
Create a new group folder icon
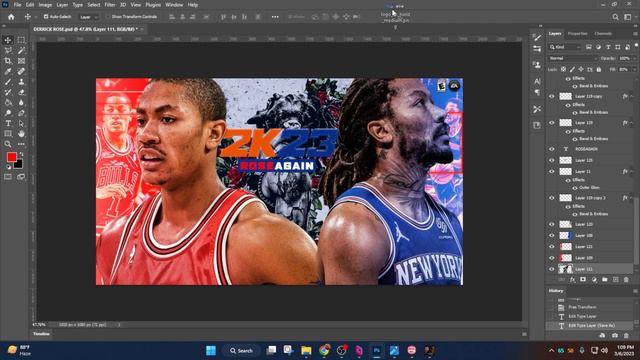coord(604,280)
